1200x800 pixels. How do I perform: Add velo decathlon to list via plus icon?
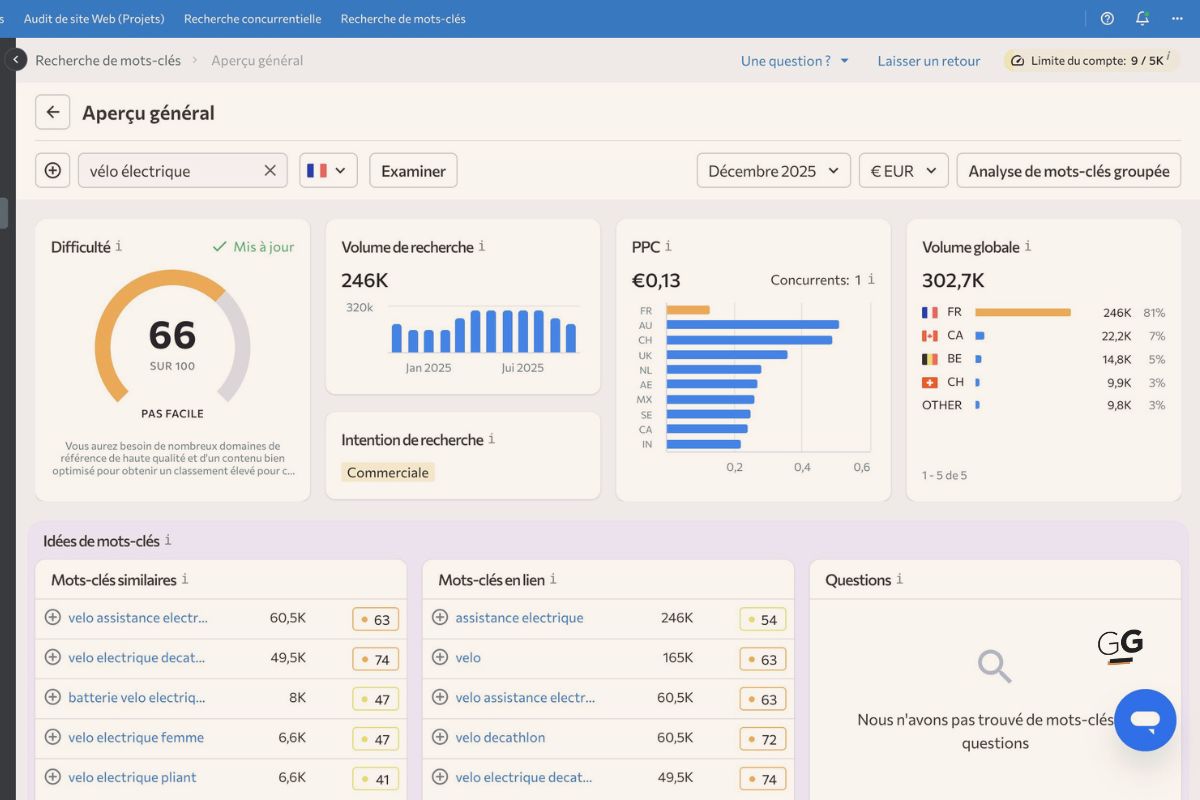click(441, 738)
